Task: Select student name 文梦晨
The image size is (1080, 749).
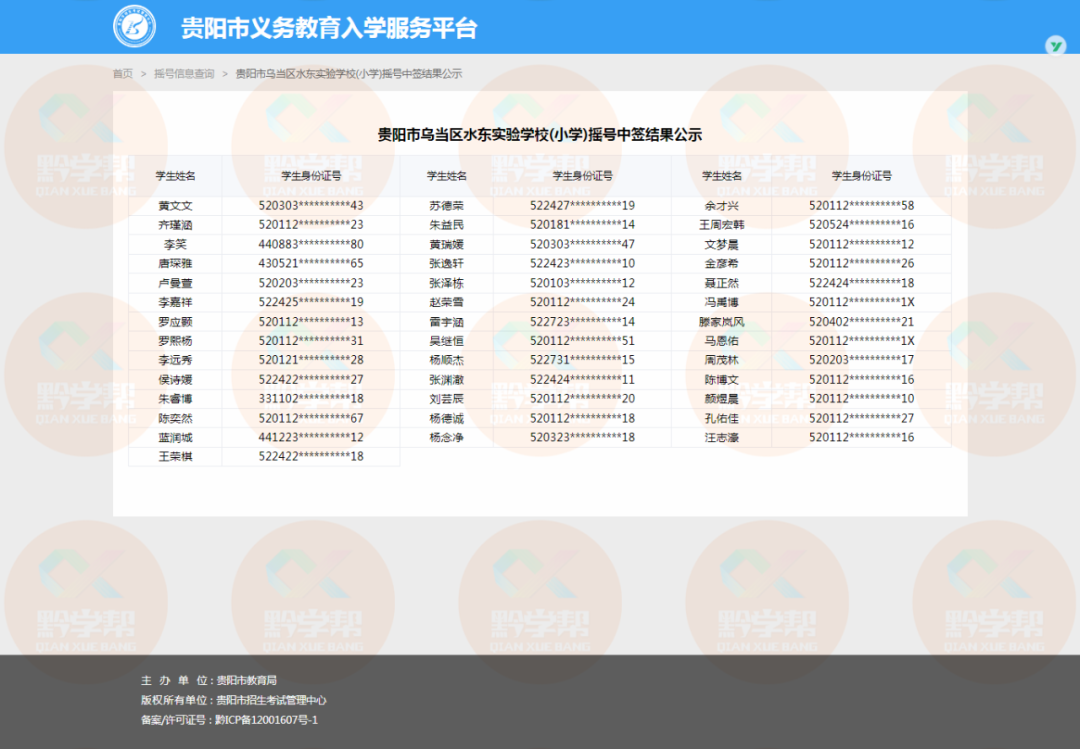Action: 721,244
